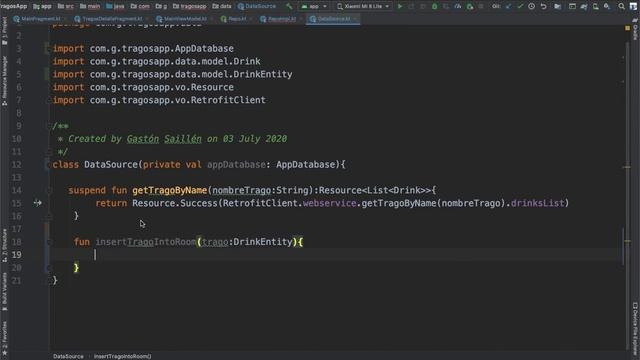Click the app breadcrumb in the navigation bar
This screenshot has width=640, height=360.
(42, 6)
